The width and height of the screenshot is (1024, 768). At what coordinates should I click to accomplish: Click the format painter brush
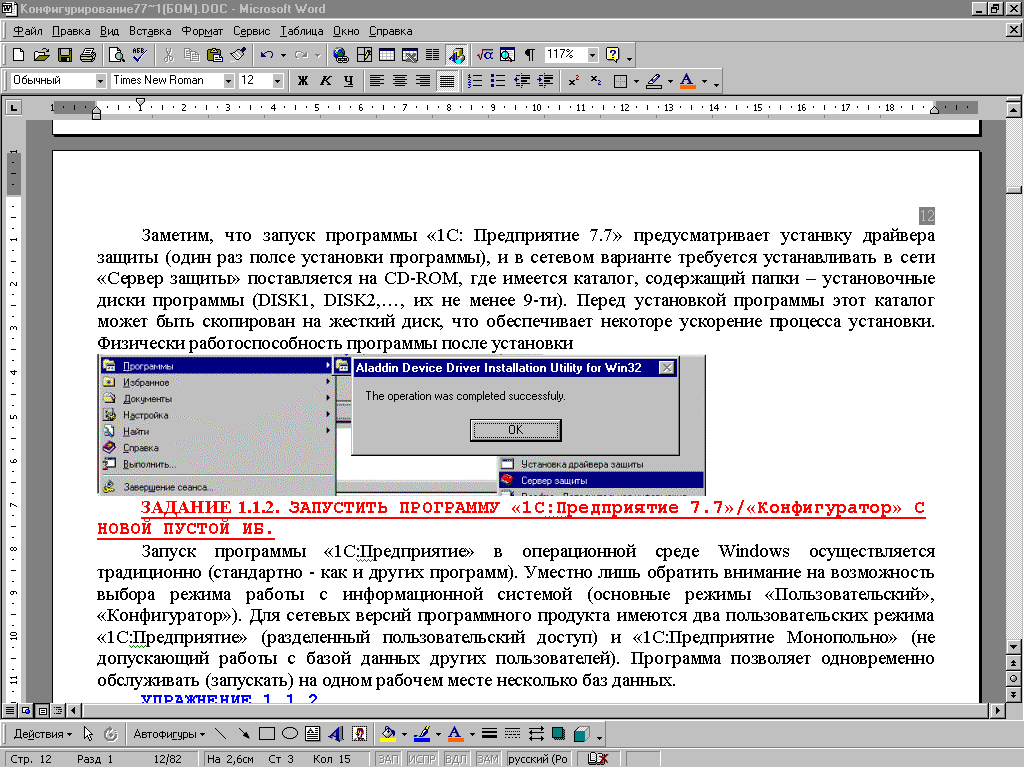point(238,55)
